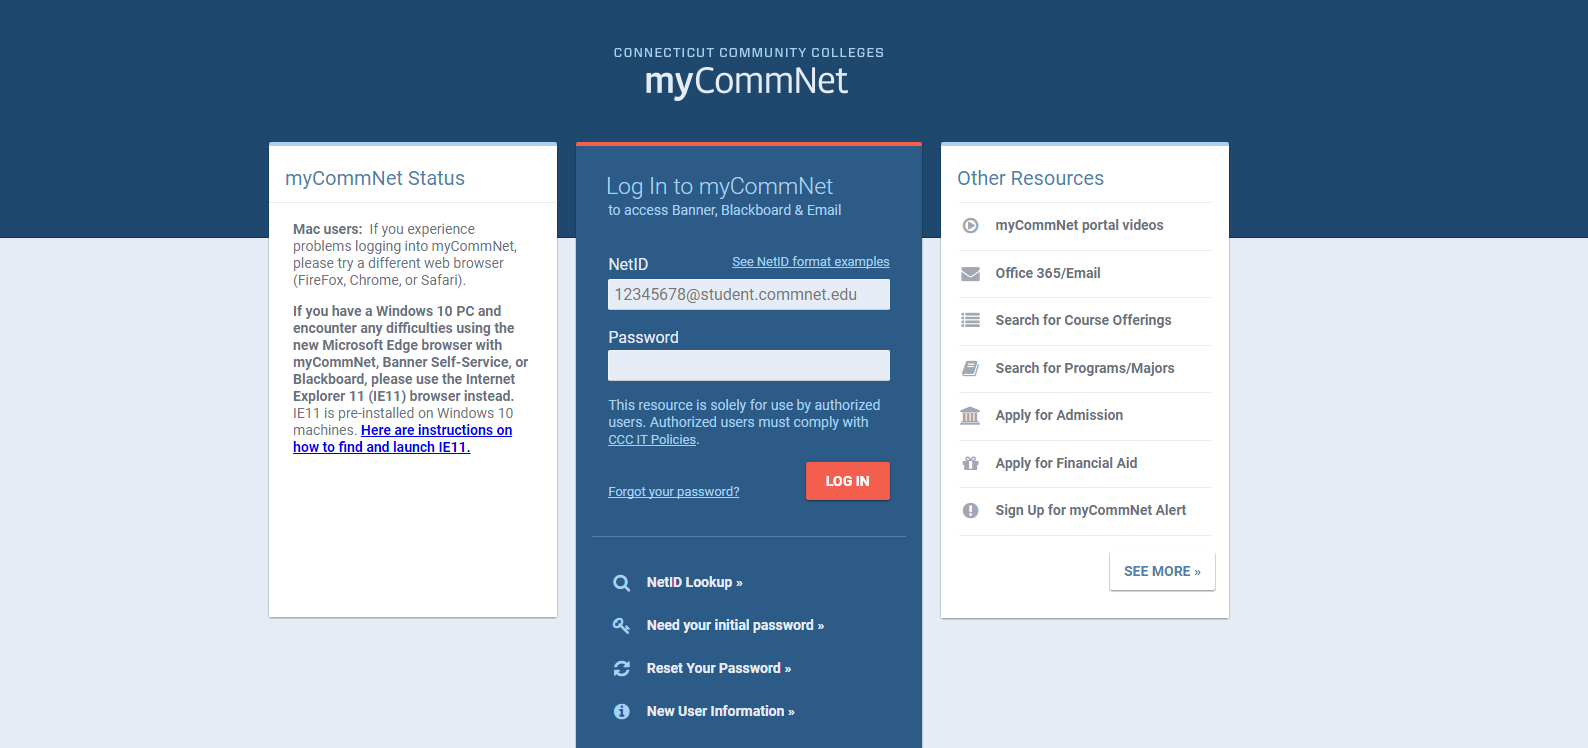This screenshot has height=748, width=1588.
Task: Open Sign Up for myCommNet Alert
Action: [1091, 511]
